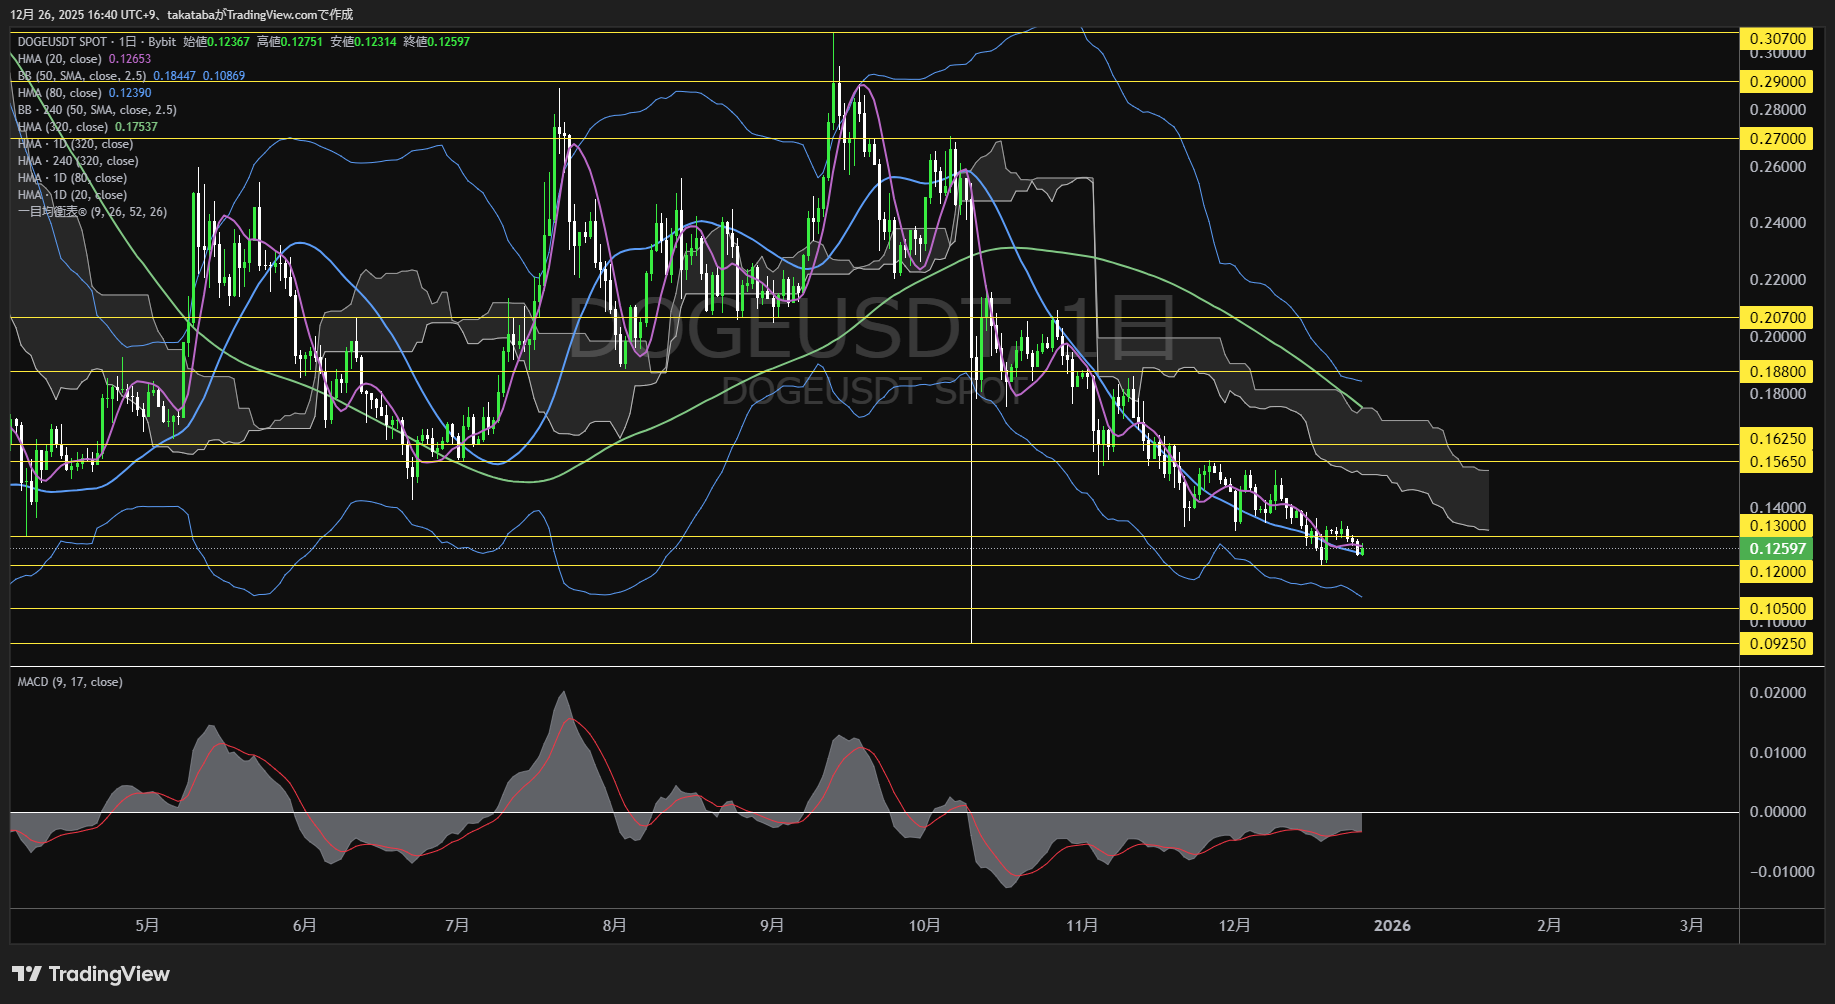
Task: Select the MACD (9, 17, close) indicator label
Action: coord(68,681)
